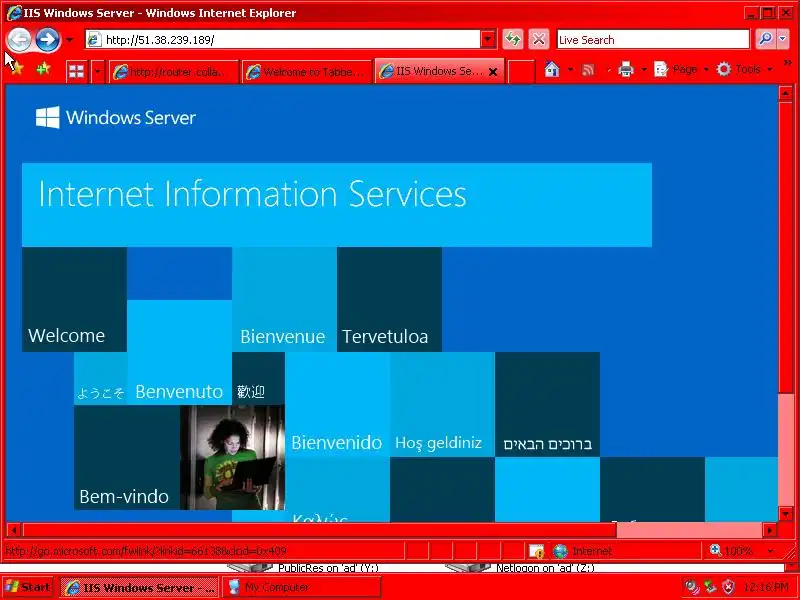The width and height of the screenshot is (800, 600).
Task: Click the Windows Server logo
Action: 116,117
